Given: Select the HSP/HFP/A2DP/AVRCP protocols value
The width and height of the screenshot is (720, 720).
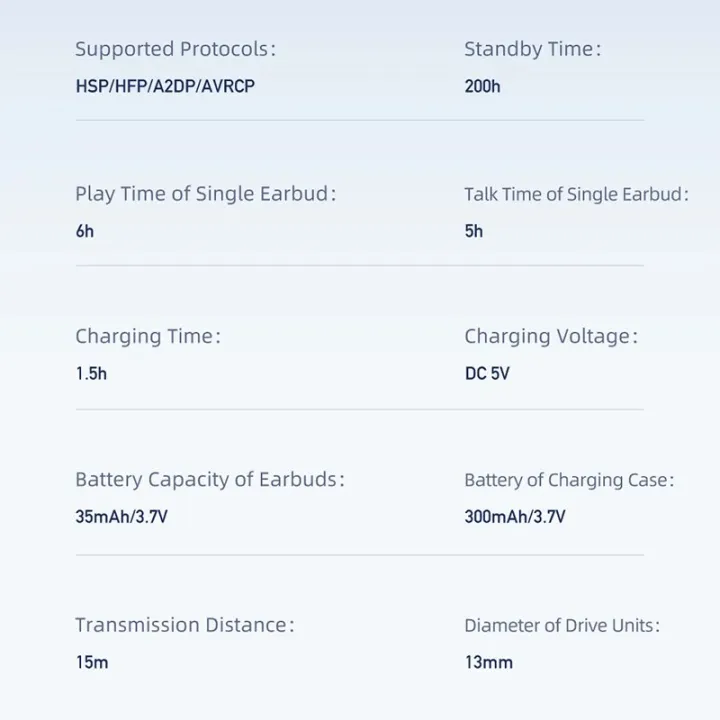Looking at the screenshot, I should point(165,86).
